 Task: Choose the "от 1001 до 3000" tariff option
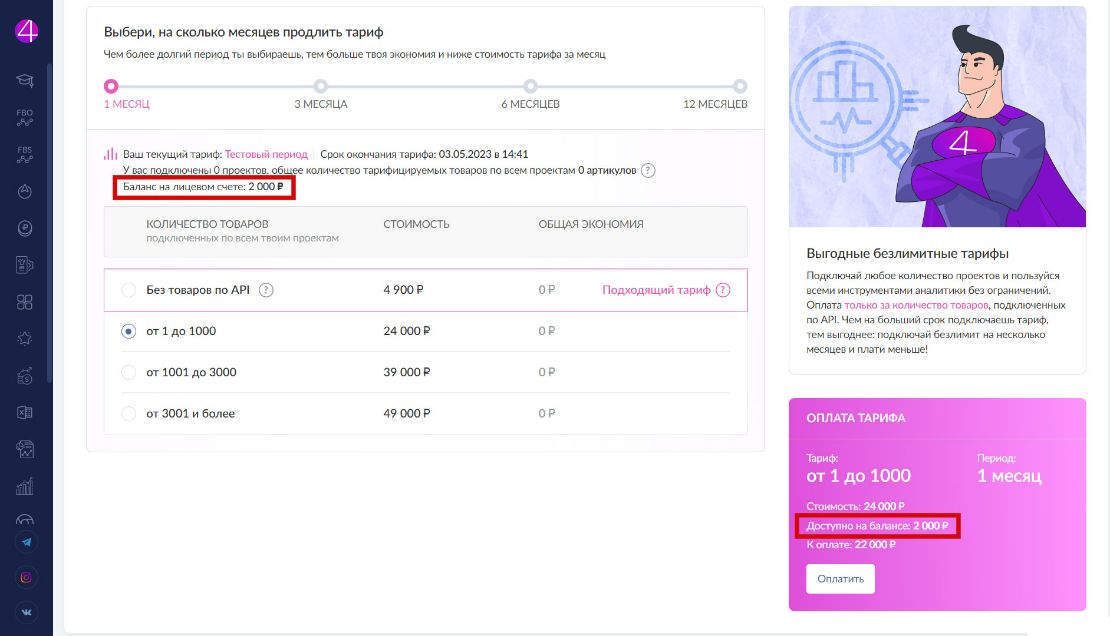click(128, 371)
